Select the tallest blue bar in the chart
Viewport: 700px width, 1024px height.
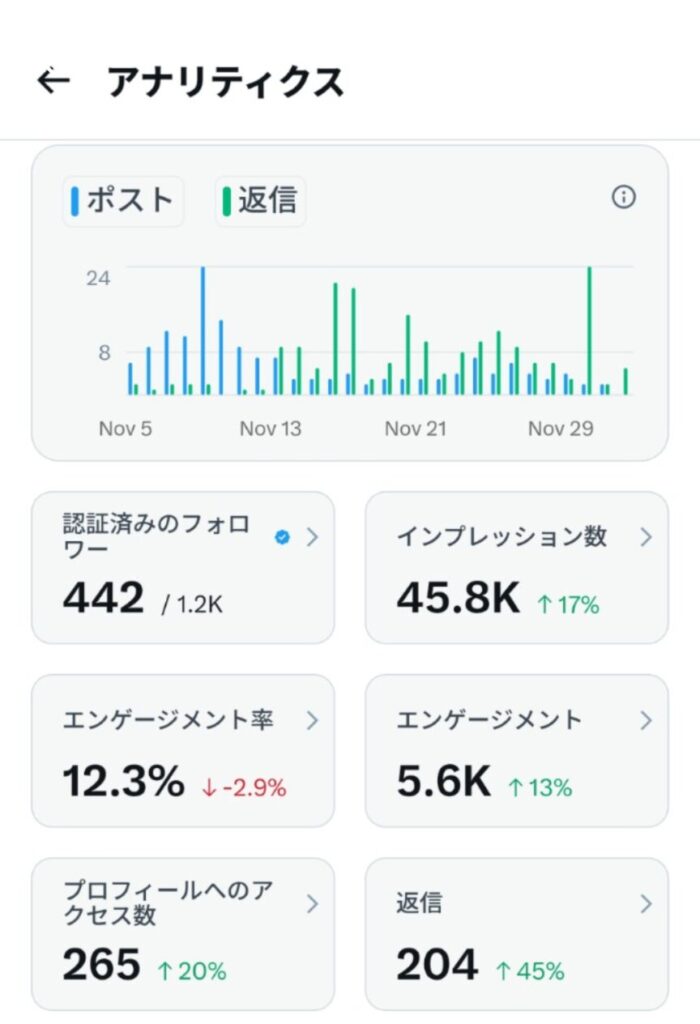tap(204, 330)
